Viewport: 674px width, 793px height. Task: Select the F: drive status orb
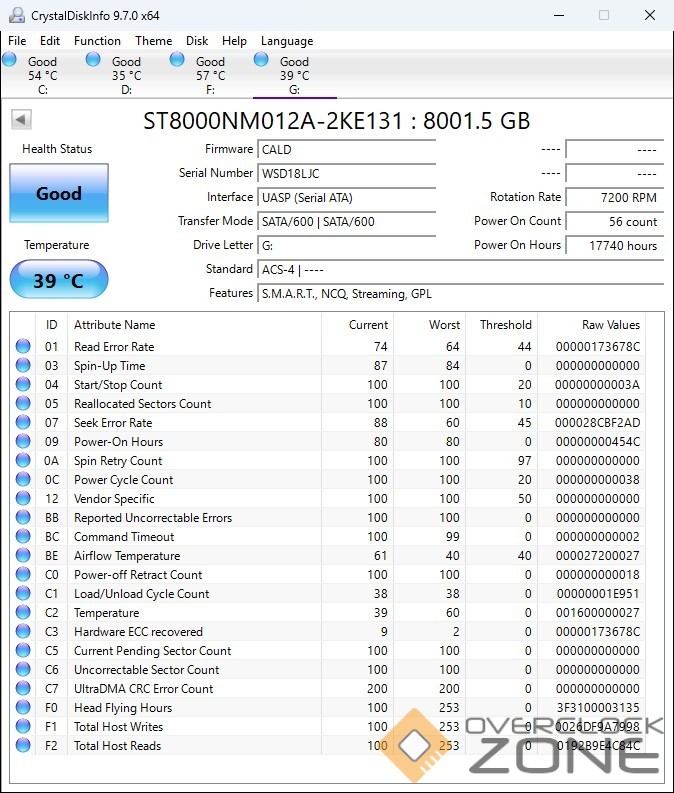pos(178,60)
